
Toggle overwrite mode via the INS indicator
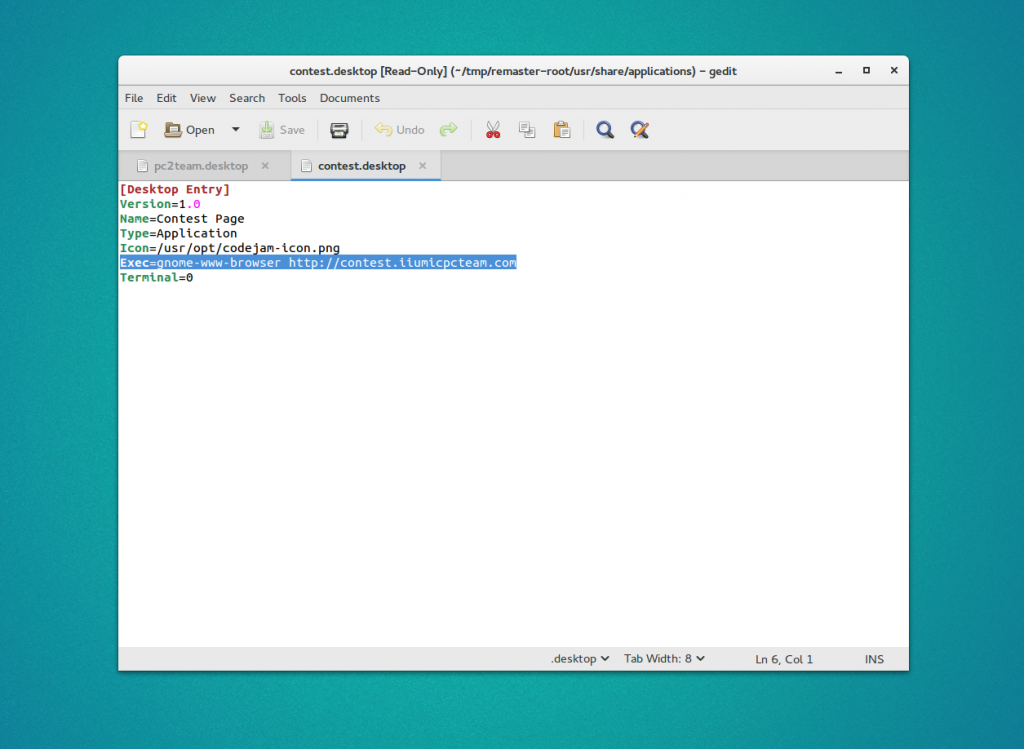[x=874, y=658]
